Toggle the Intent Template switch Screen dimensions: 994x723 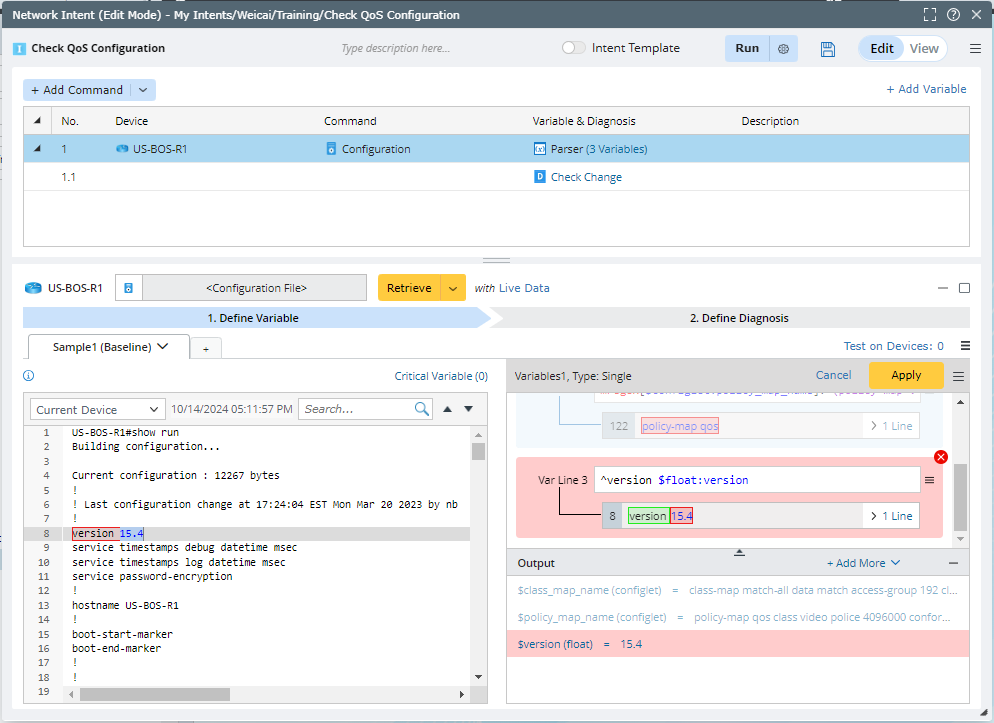pyautogui.click(x=573, y=48)
